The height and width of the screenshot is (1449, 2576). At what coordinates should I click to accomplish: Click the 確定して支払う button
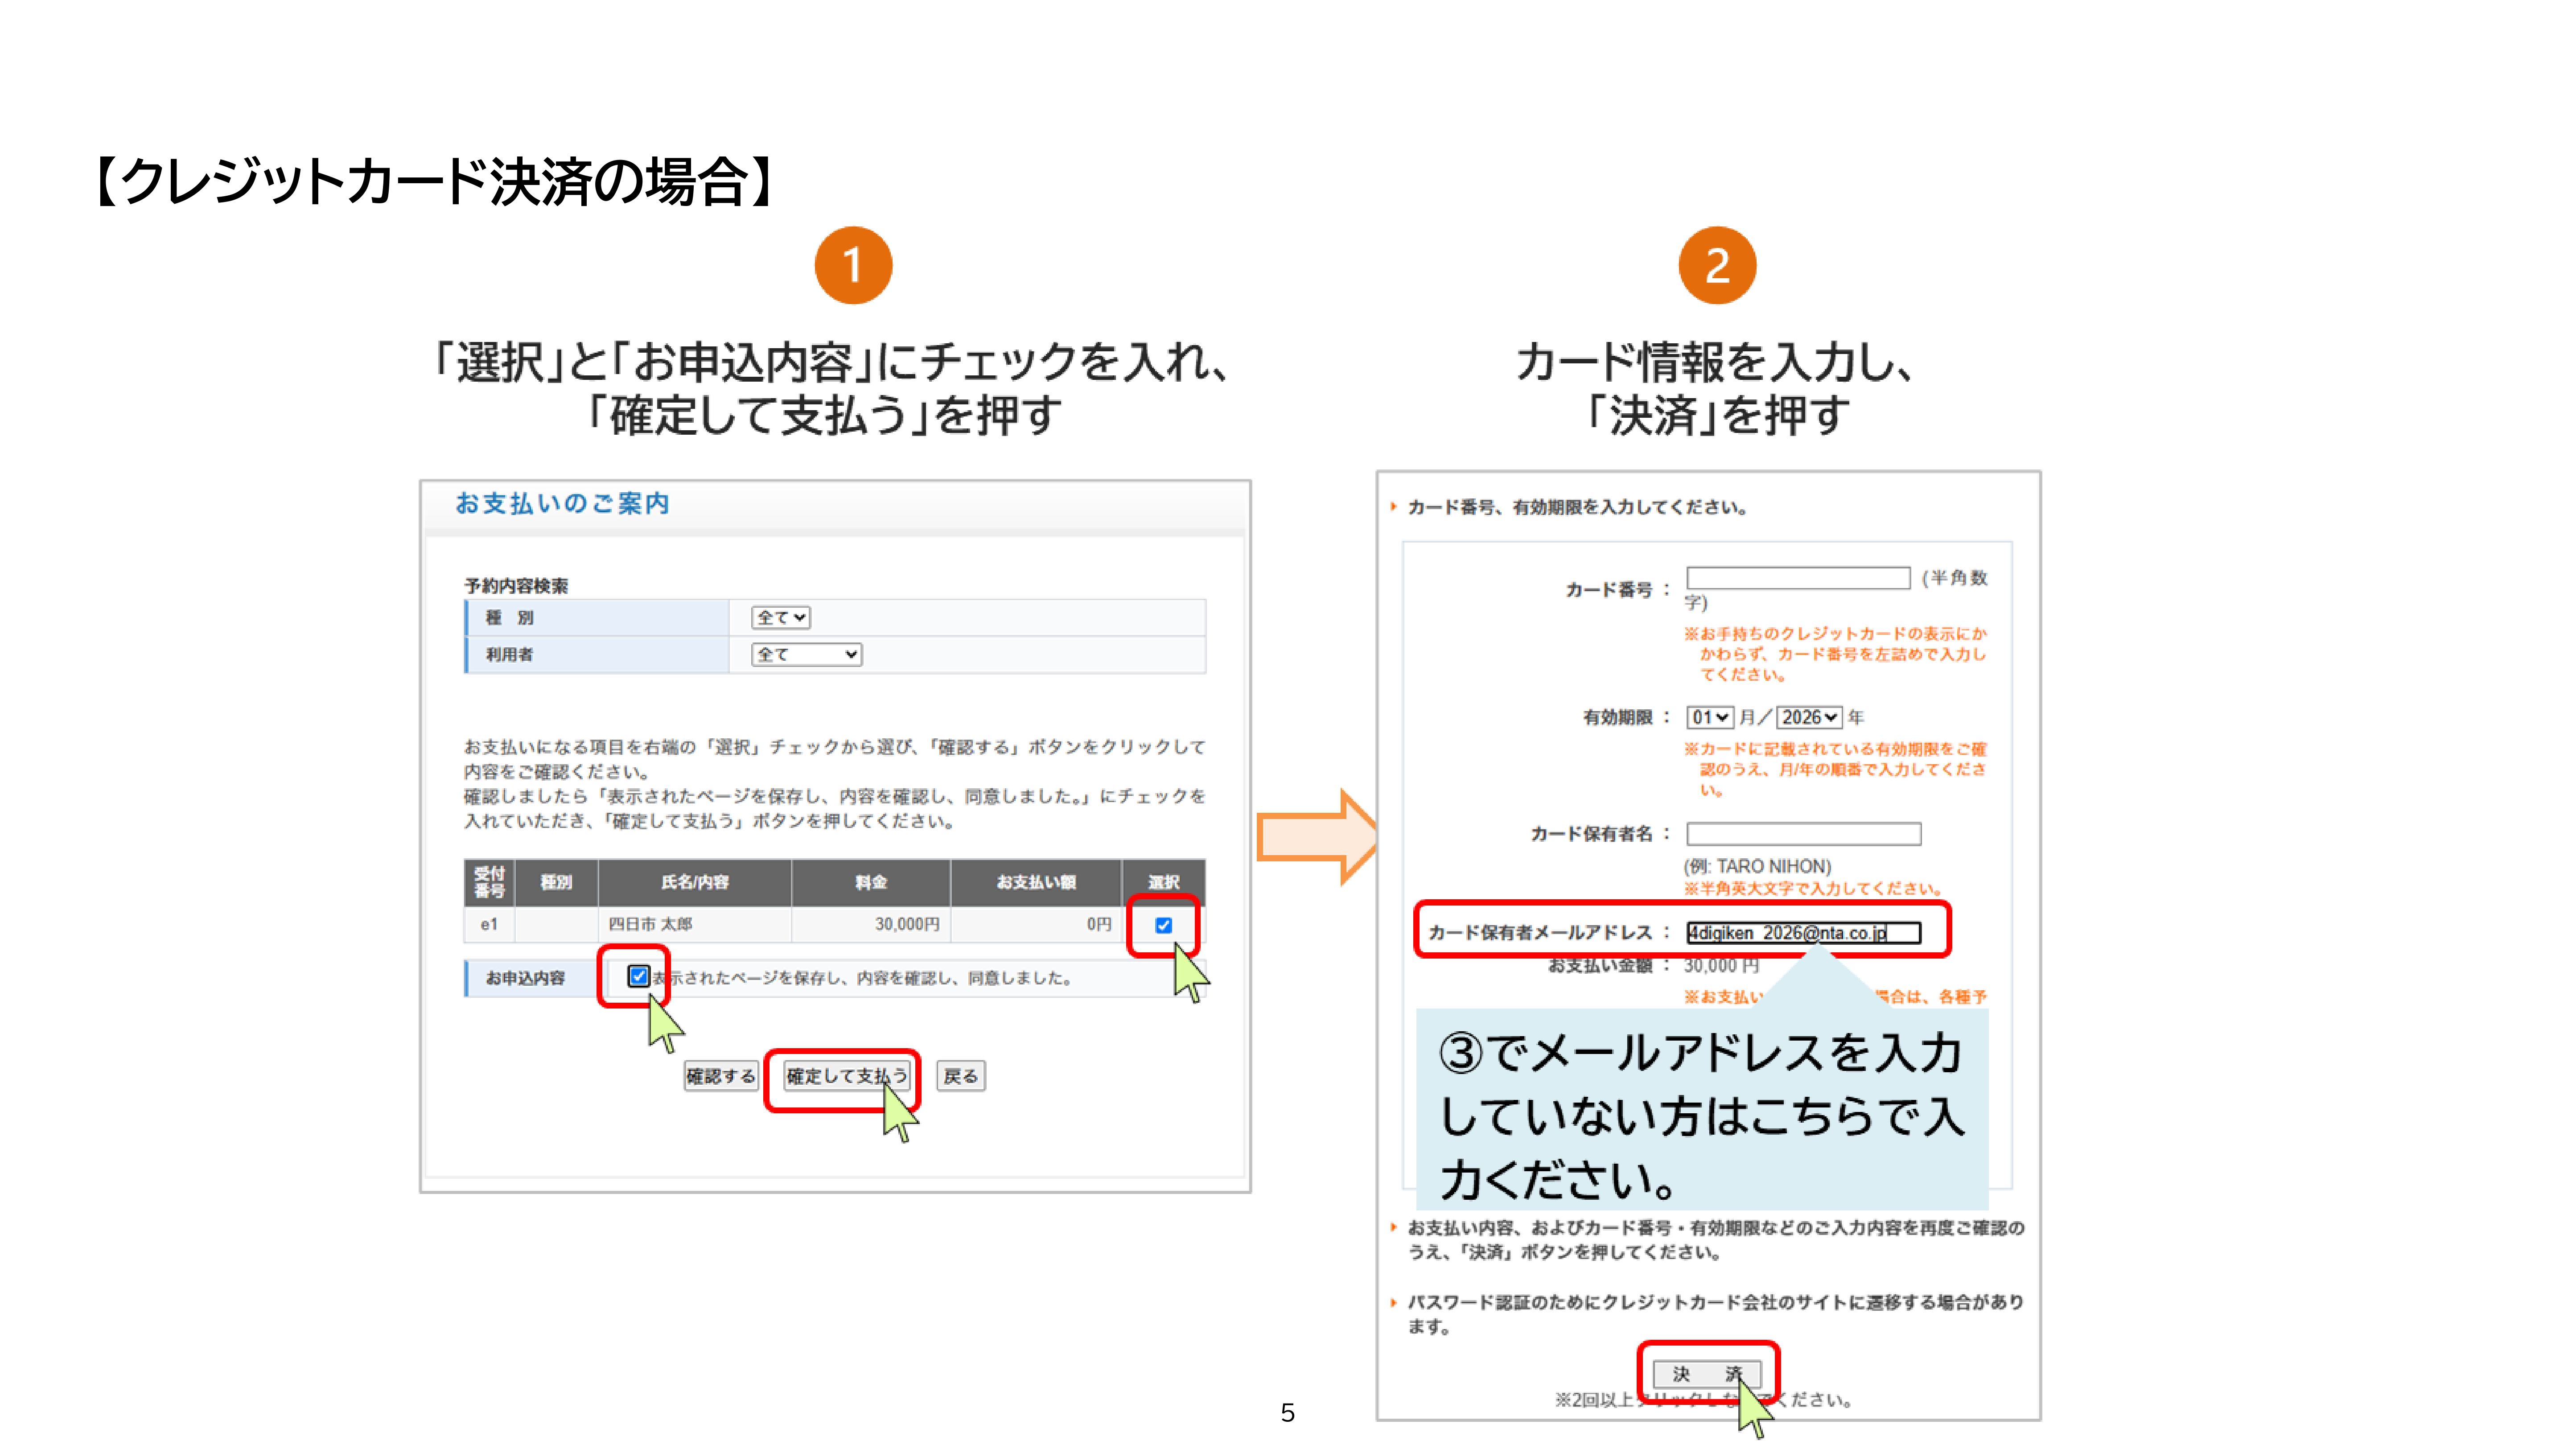tap(846, 1076)
